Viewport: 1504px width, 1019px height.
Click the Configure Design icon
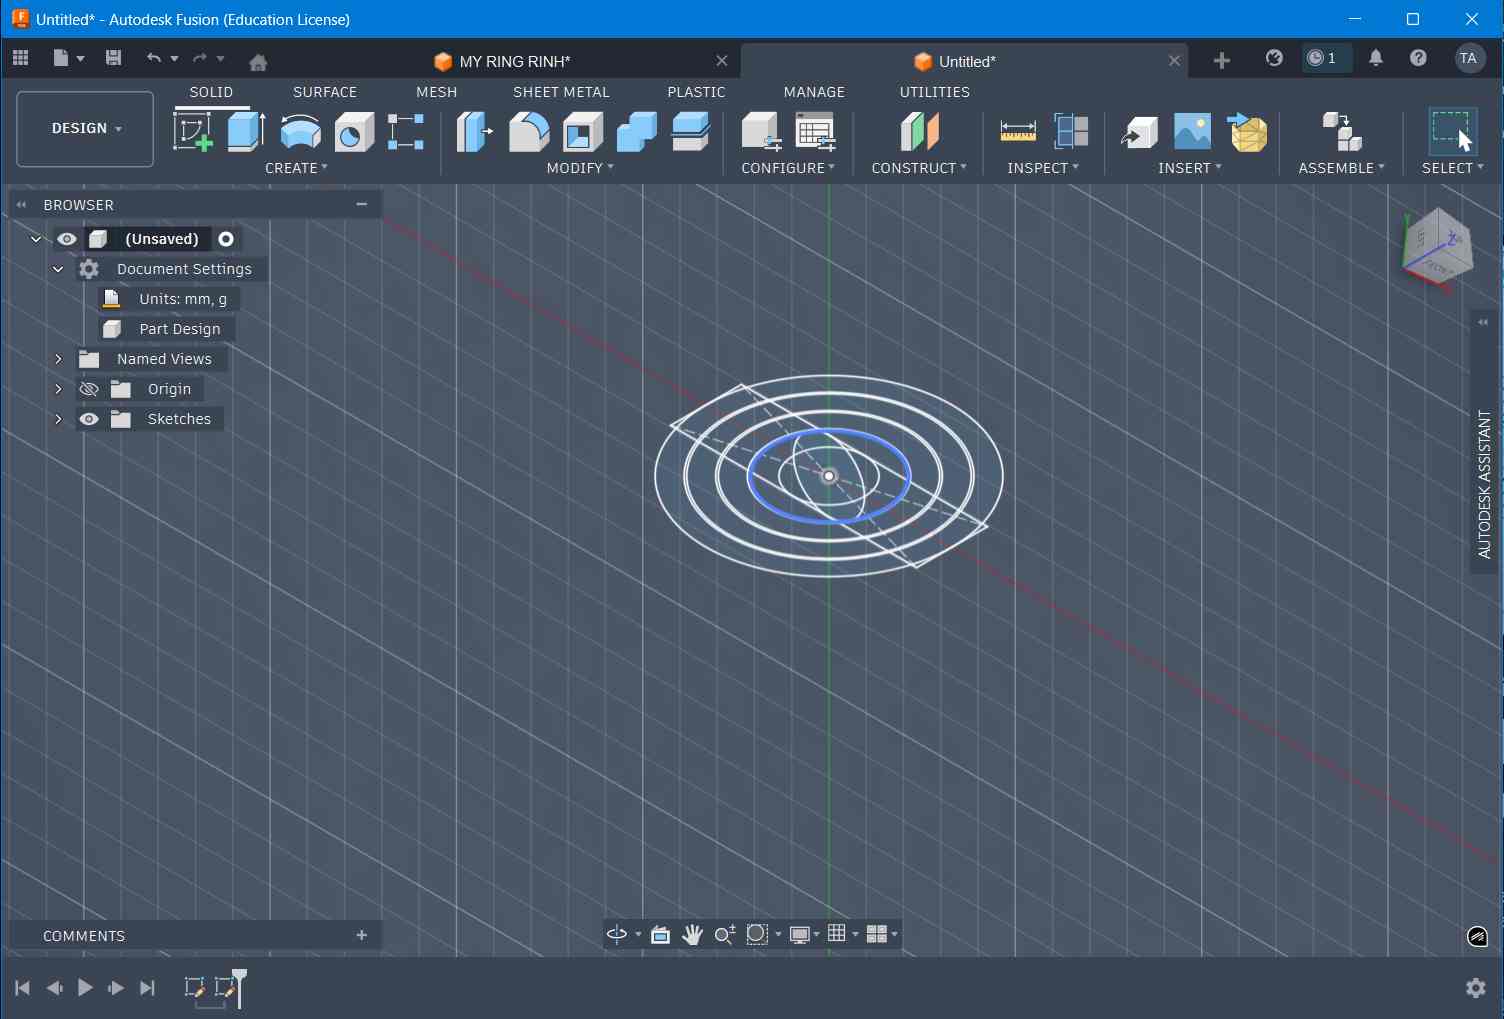[x=761, y=131]
